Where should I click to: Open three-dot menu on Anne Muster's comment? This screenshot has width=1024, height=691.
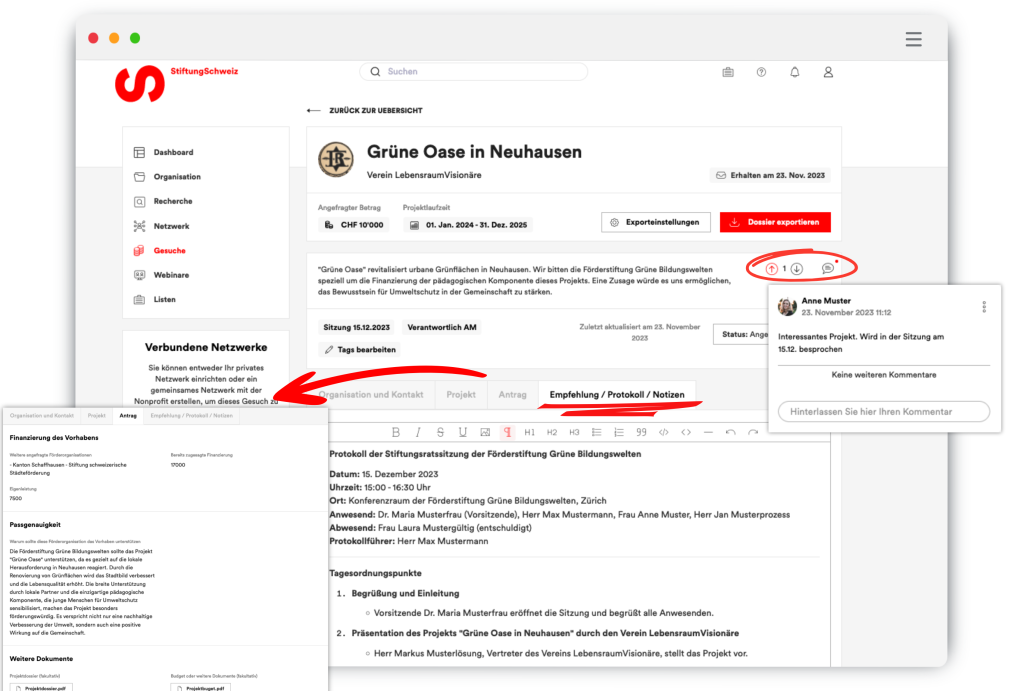coord(984,307)
